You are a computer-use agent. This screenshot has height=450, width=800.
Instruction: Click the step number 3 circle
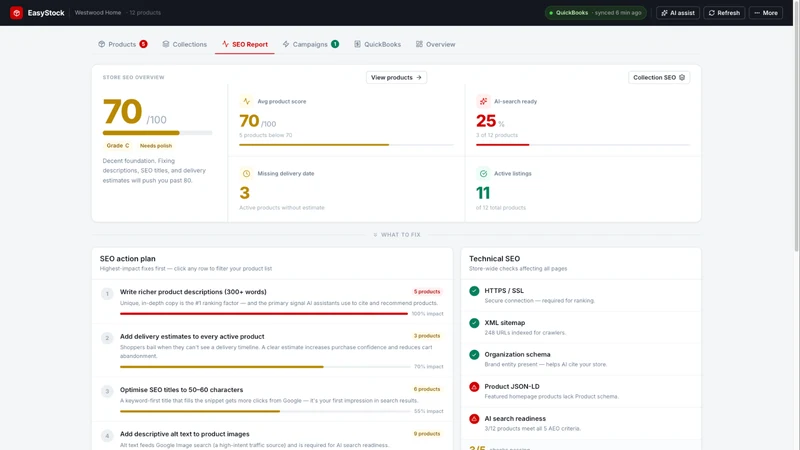107,391
